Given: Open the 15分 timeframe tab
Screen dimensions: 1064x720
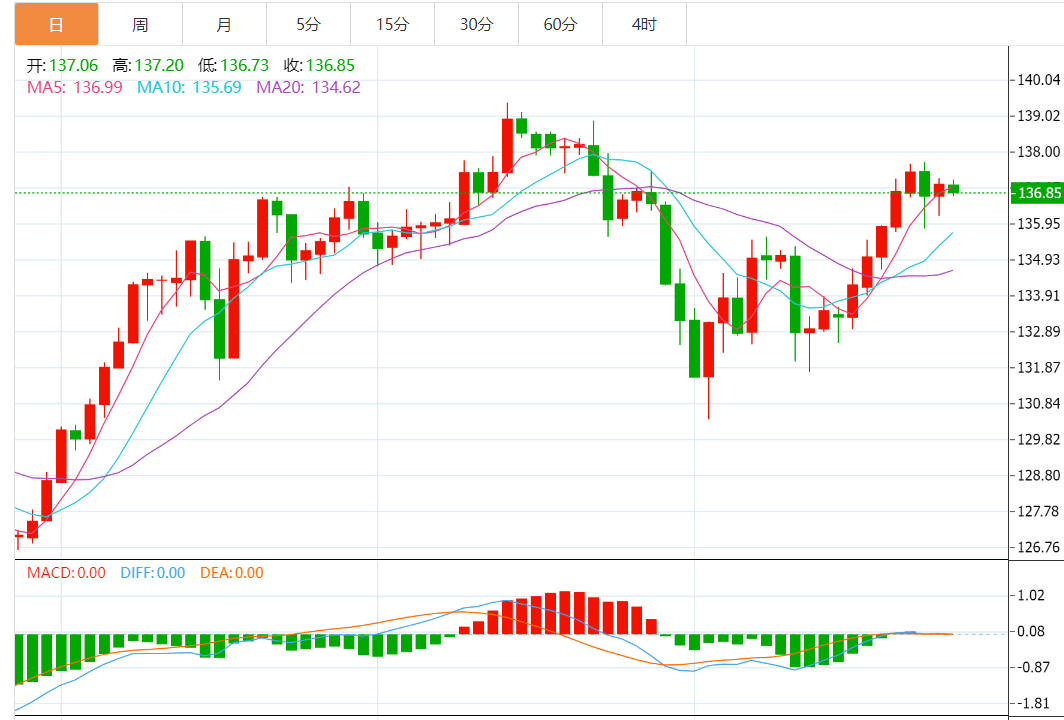Looking at the screenshot, I should click(393, 24).
